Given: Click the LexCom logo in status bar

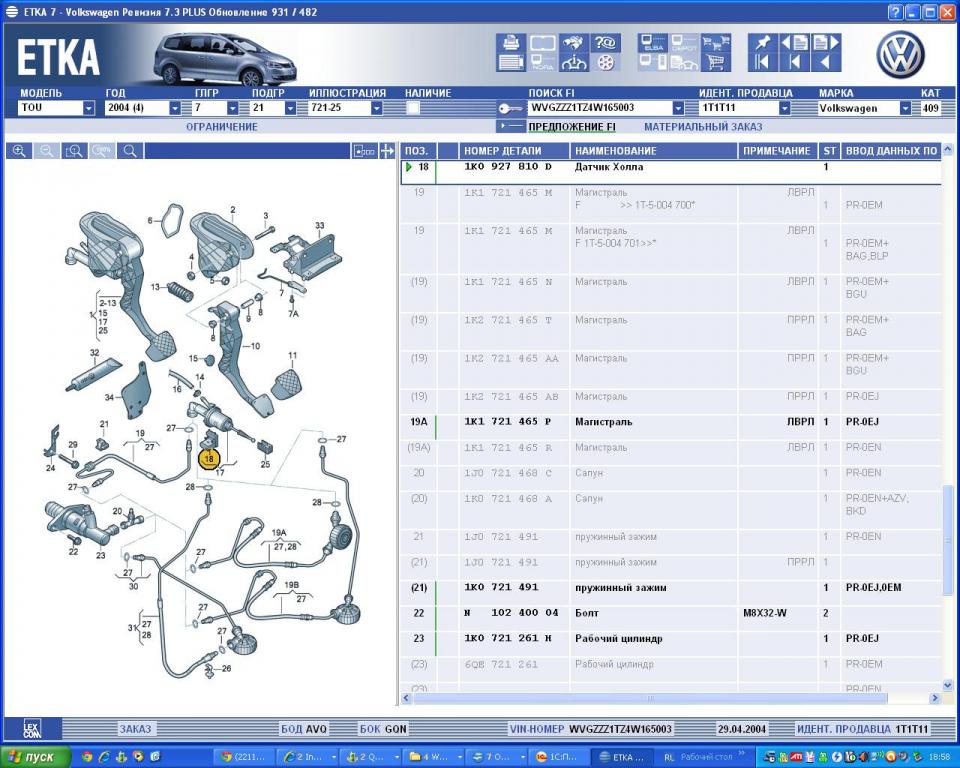Looking at the screenshot, I should 32,729.
